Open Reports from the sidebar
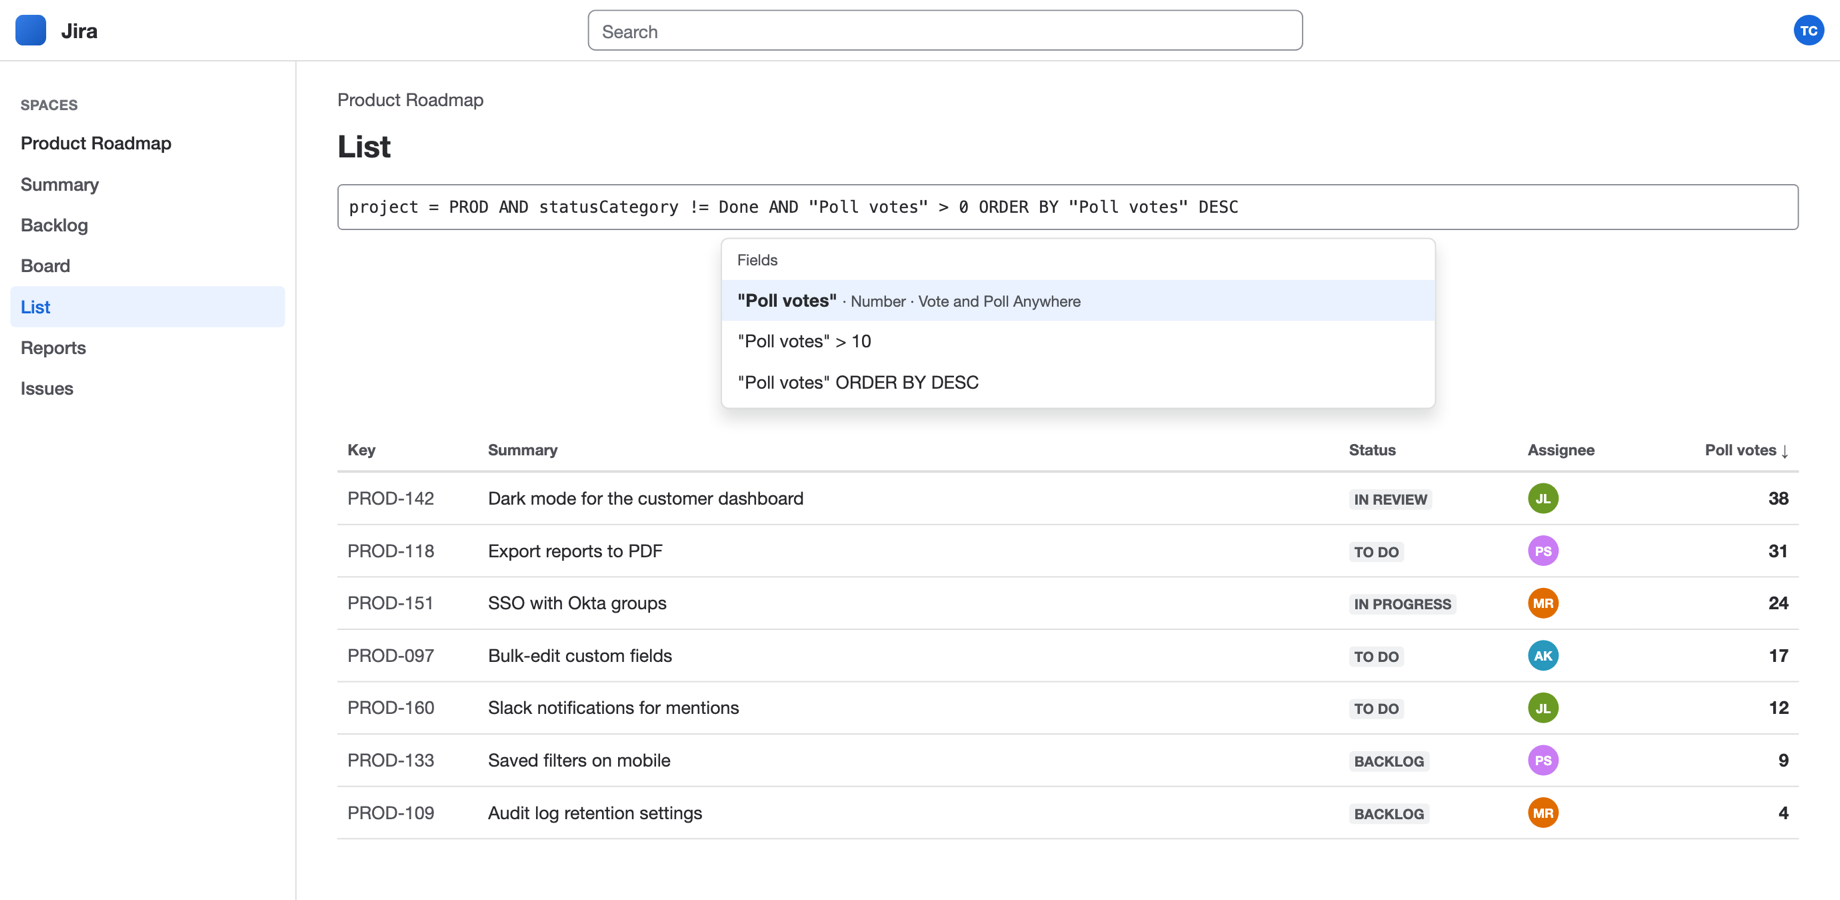Image resolution: width=1840 pixels, height=900 pixels. click(x=147, y=348)
